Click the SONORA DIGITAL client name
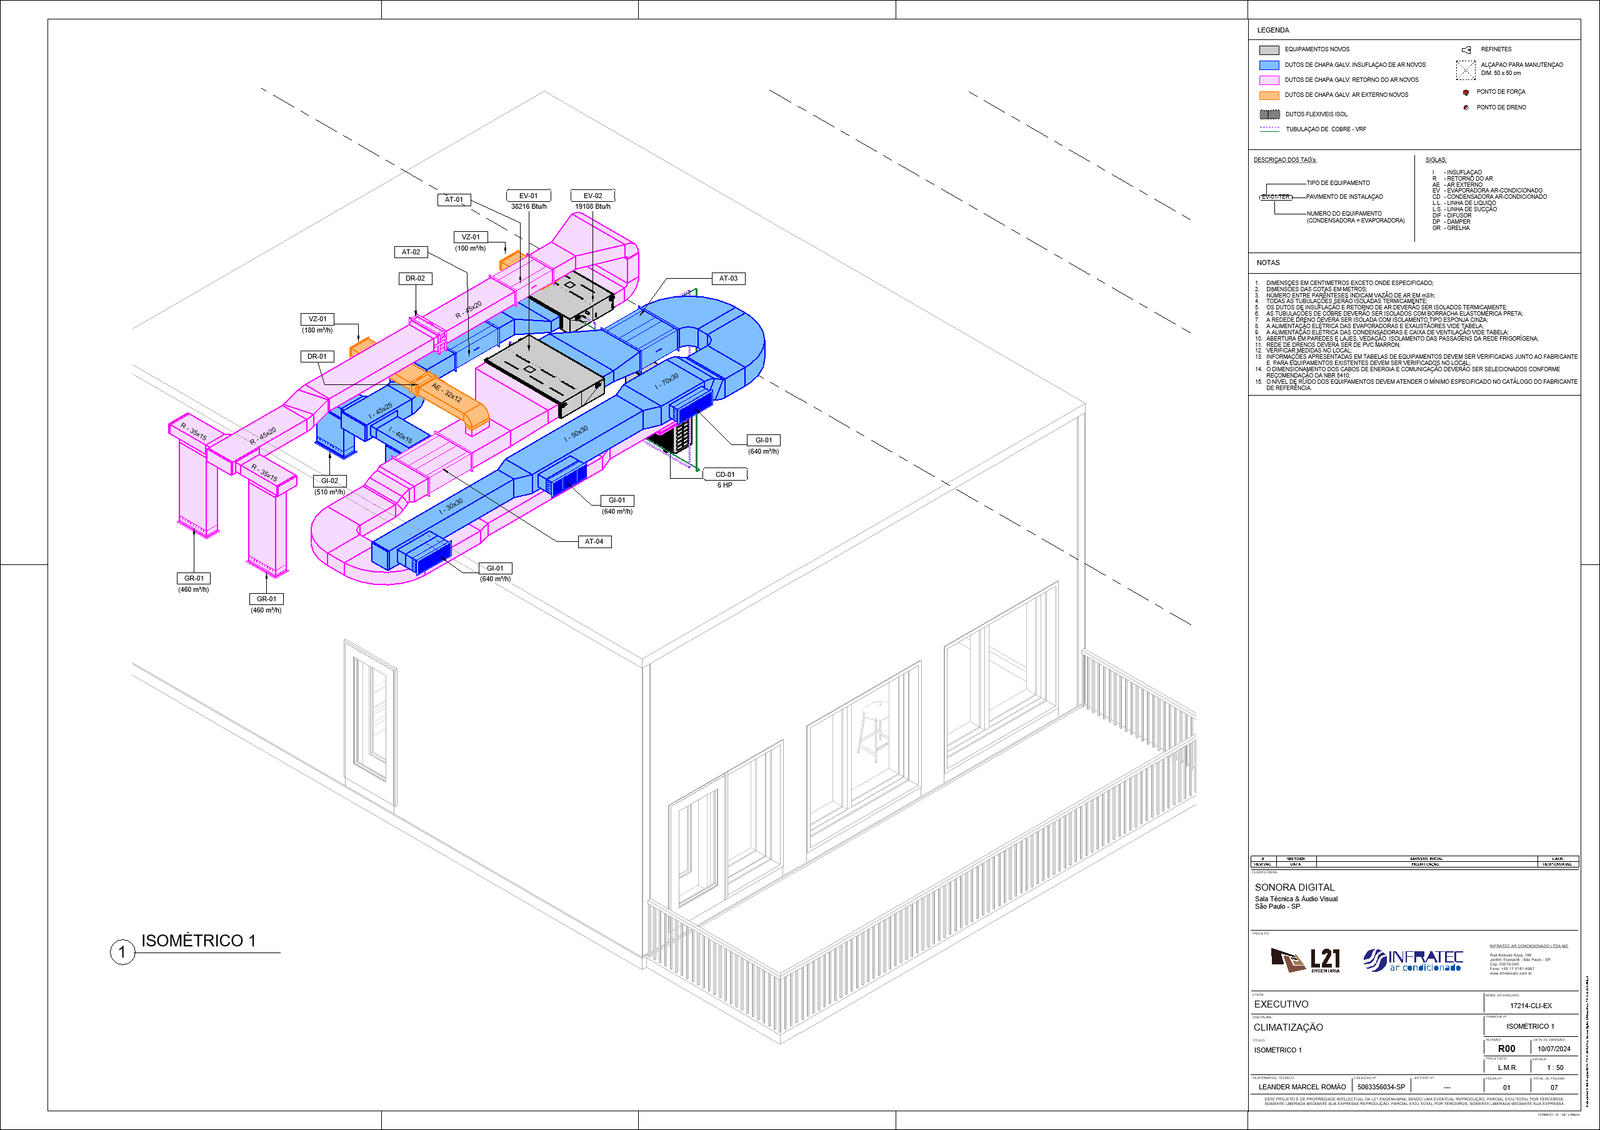The image size is (1600, 1130). tap(1295, 887)
